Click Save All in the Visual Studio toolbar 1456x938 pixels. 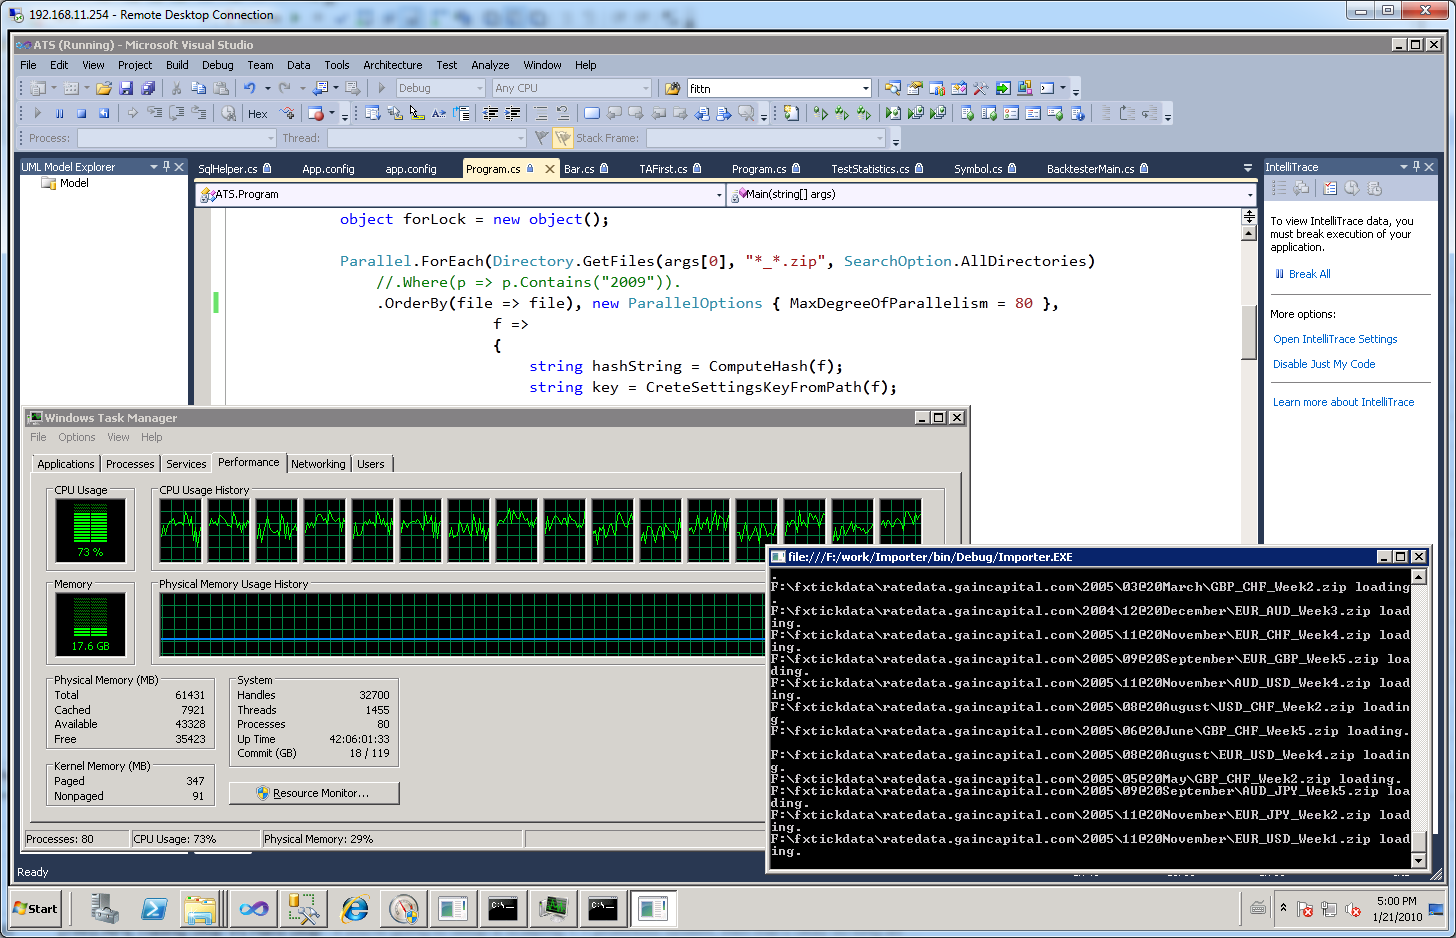coord(148,88)
